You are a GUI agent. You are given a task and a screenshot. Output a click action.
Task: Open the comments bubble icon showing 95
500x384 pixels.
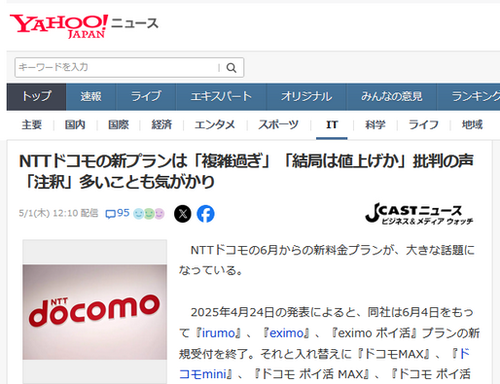point(117,213)
